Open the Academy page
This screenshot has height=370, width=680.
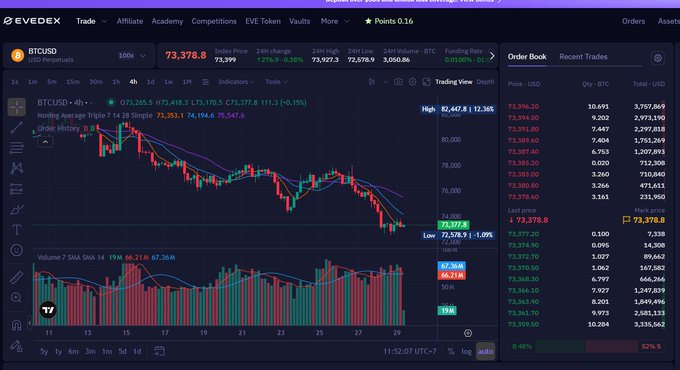(167, 21)
